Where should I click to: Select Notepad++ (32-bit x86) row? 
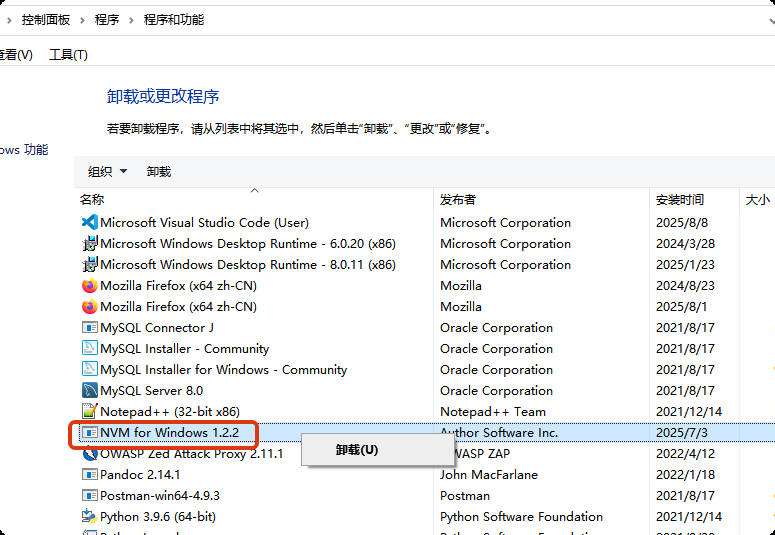click(170, 411)
